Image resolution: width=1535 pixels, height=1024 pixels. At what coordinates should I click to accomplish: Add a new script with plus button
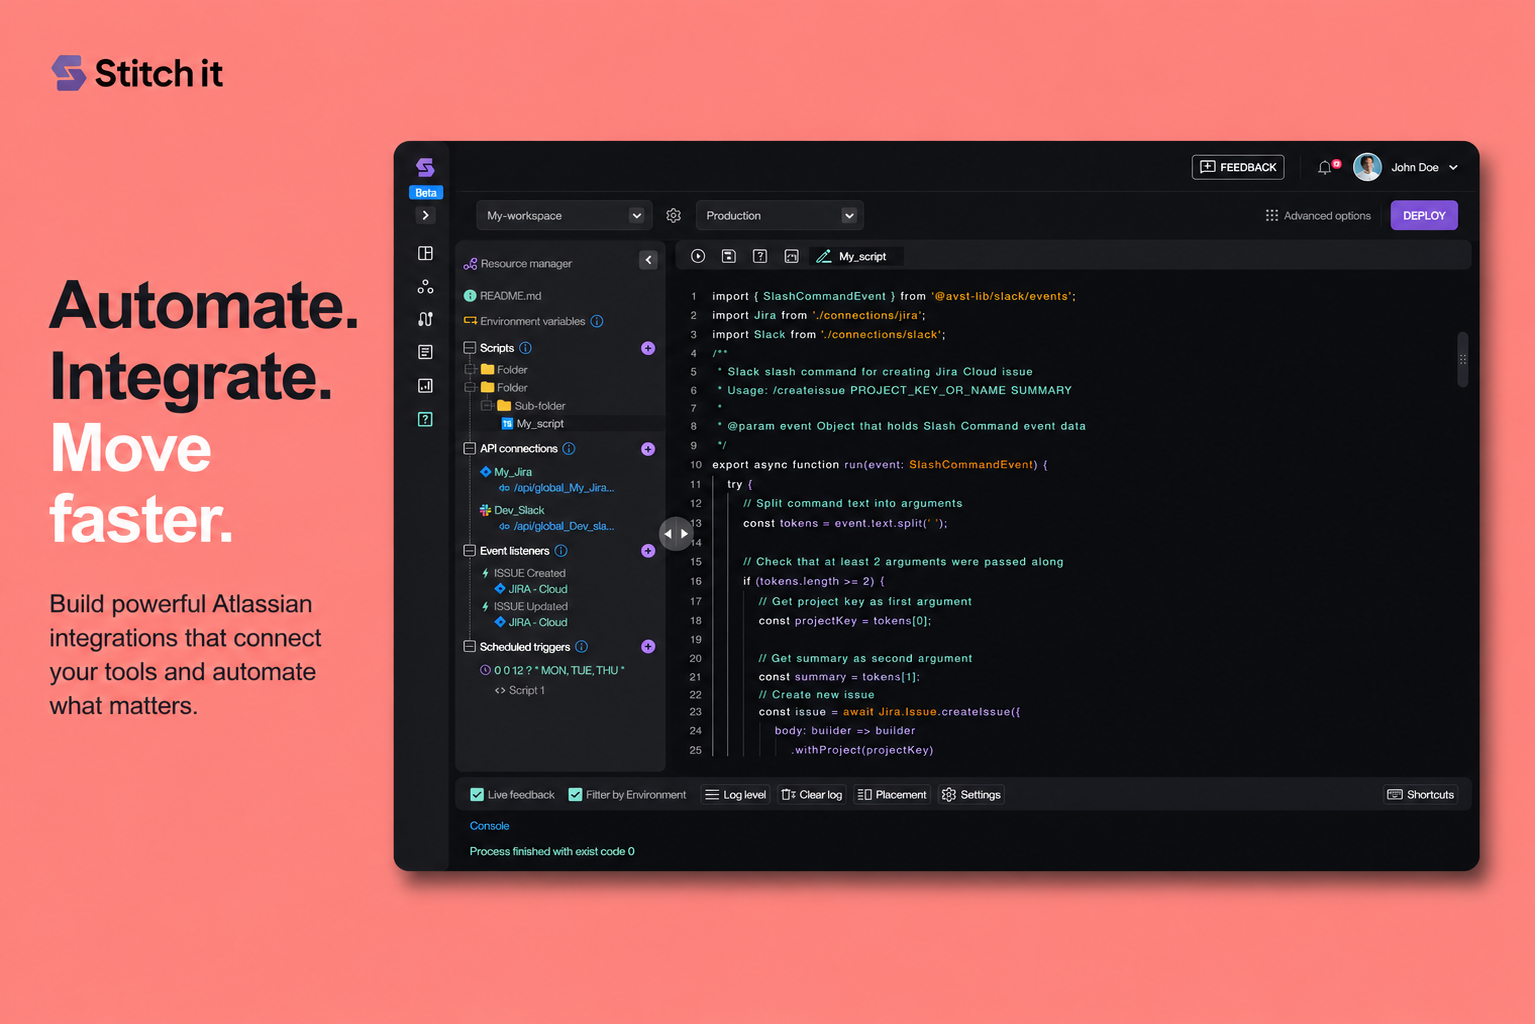(648, 348)
